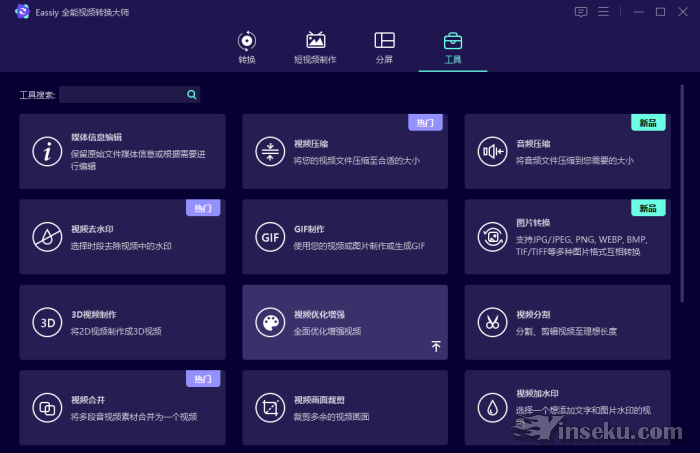Click the magnifier search button
Viewport: 700px width, 453px height.
click(x=192, y=95)
